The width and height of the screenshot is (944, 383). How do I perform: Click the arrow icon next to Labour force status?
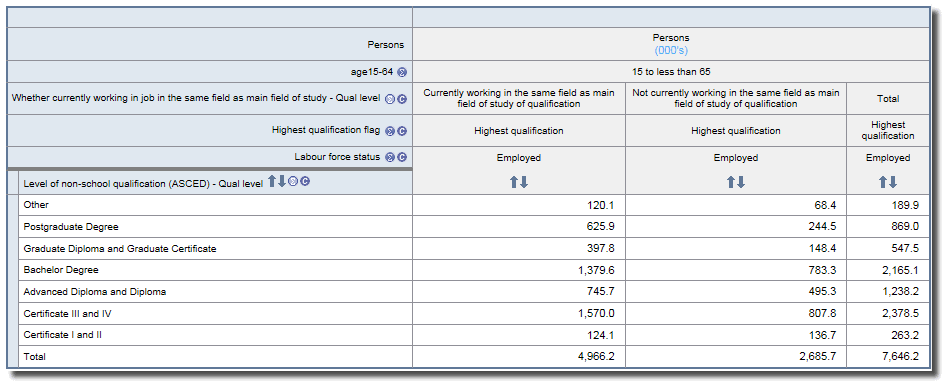coord(390,157)
